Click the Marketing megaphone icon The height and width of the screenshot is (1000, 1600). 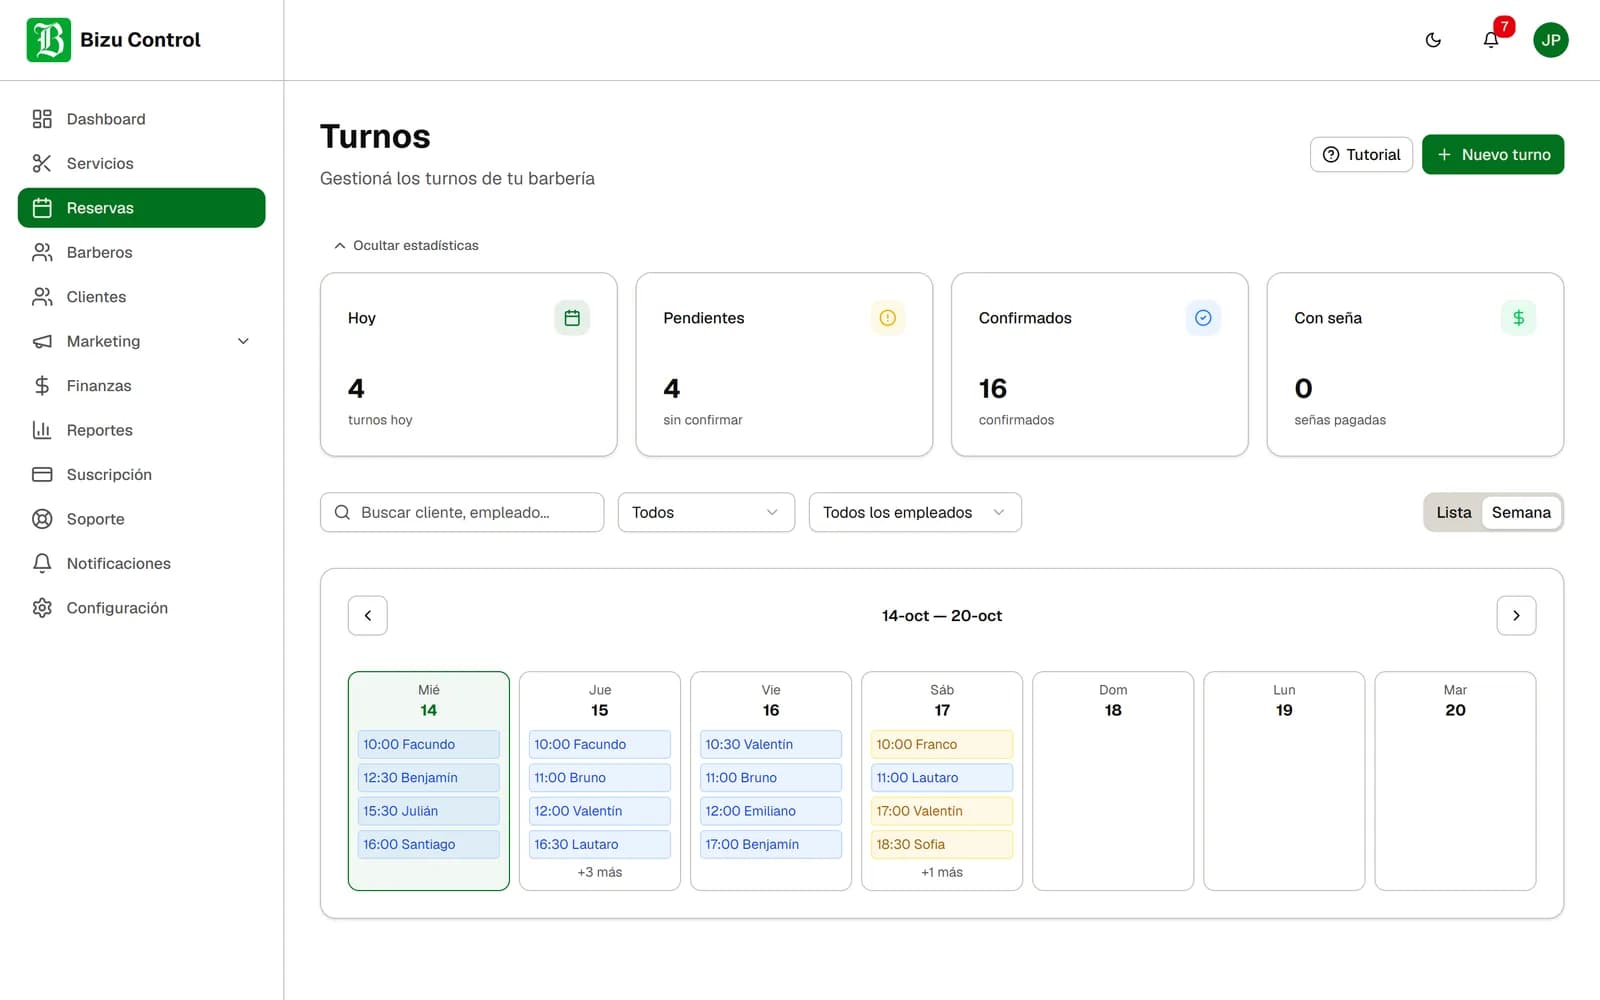pos(42,341)
